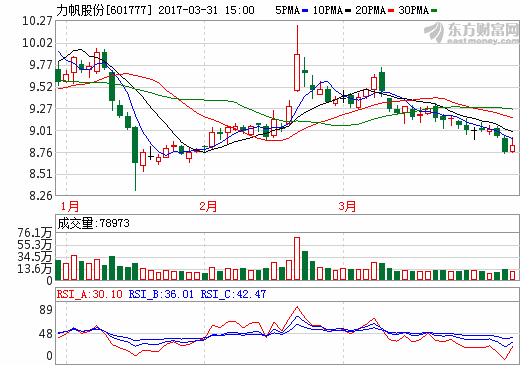
Task: Click the 20PMA red legend color marker
Action: tap(391, 11)
